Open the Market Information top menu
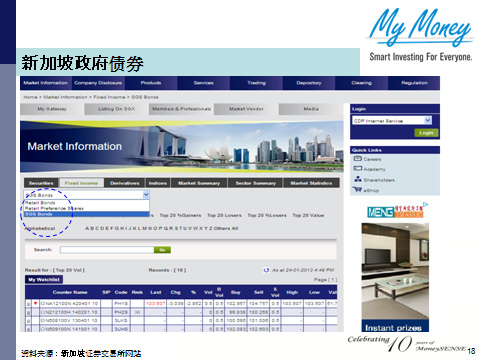The image size is (480, 360). coord(46,83)
